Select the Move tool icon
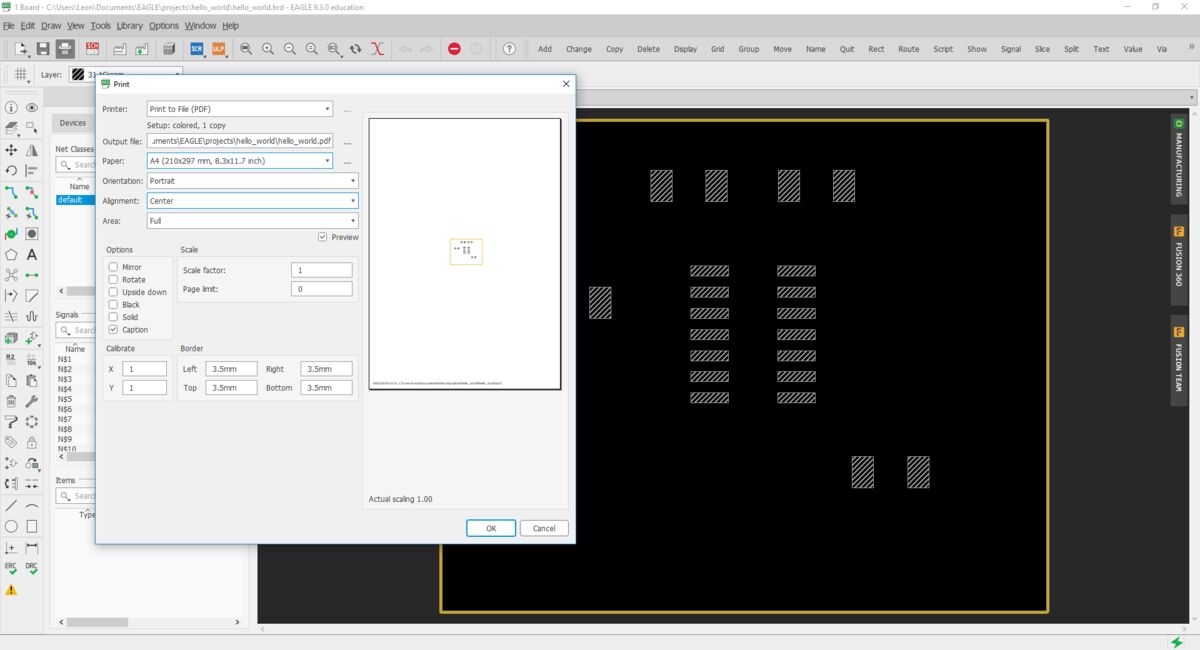Viewport: 1200px width, 650px height. coord(11,150)
